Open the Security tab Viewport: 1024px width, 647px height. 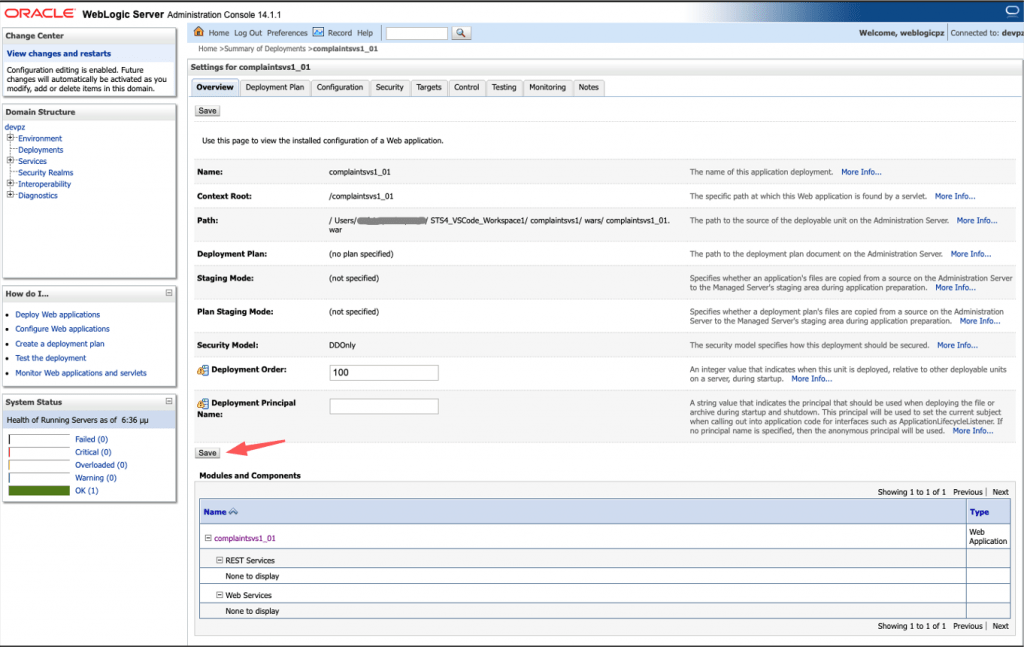click(389, 87)
